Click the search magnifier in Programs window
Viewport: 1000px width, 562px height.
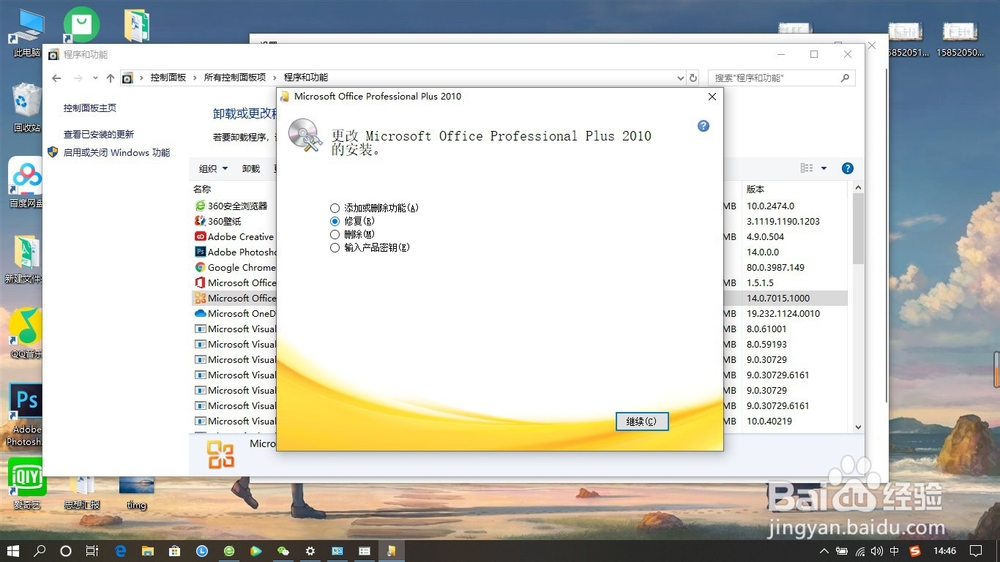click(x=845, y=78)
